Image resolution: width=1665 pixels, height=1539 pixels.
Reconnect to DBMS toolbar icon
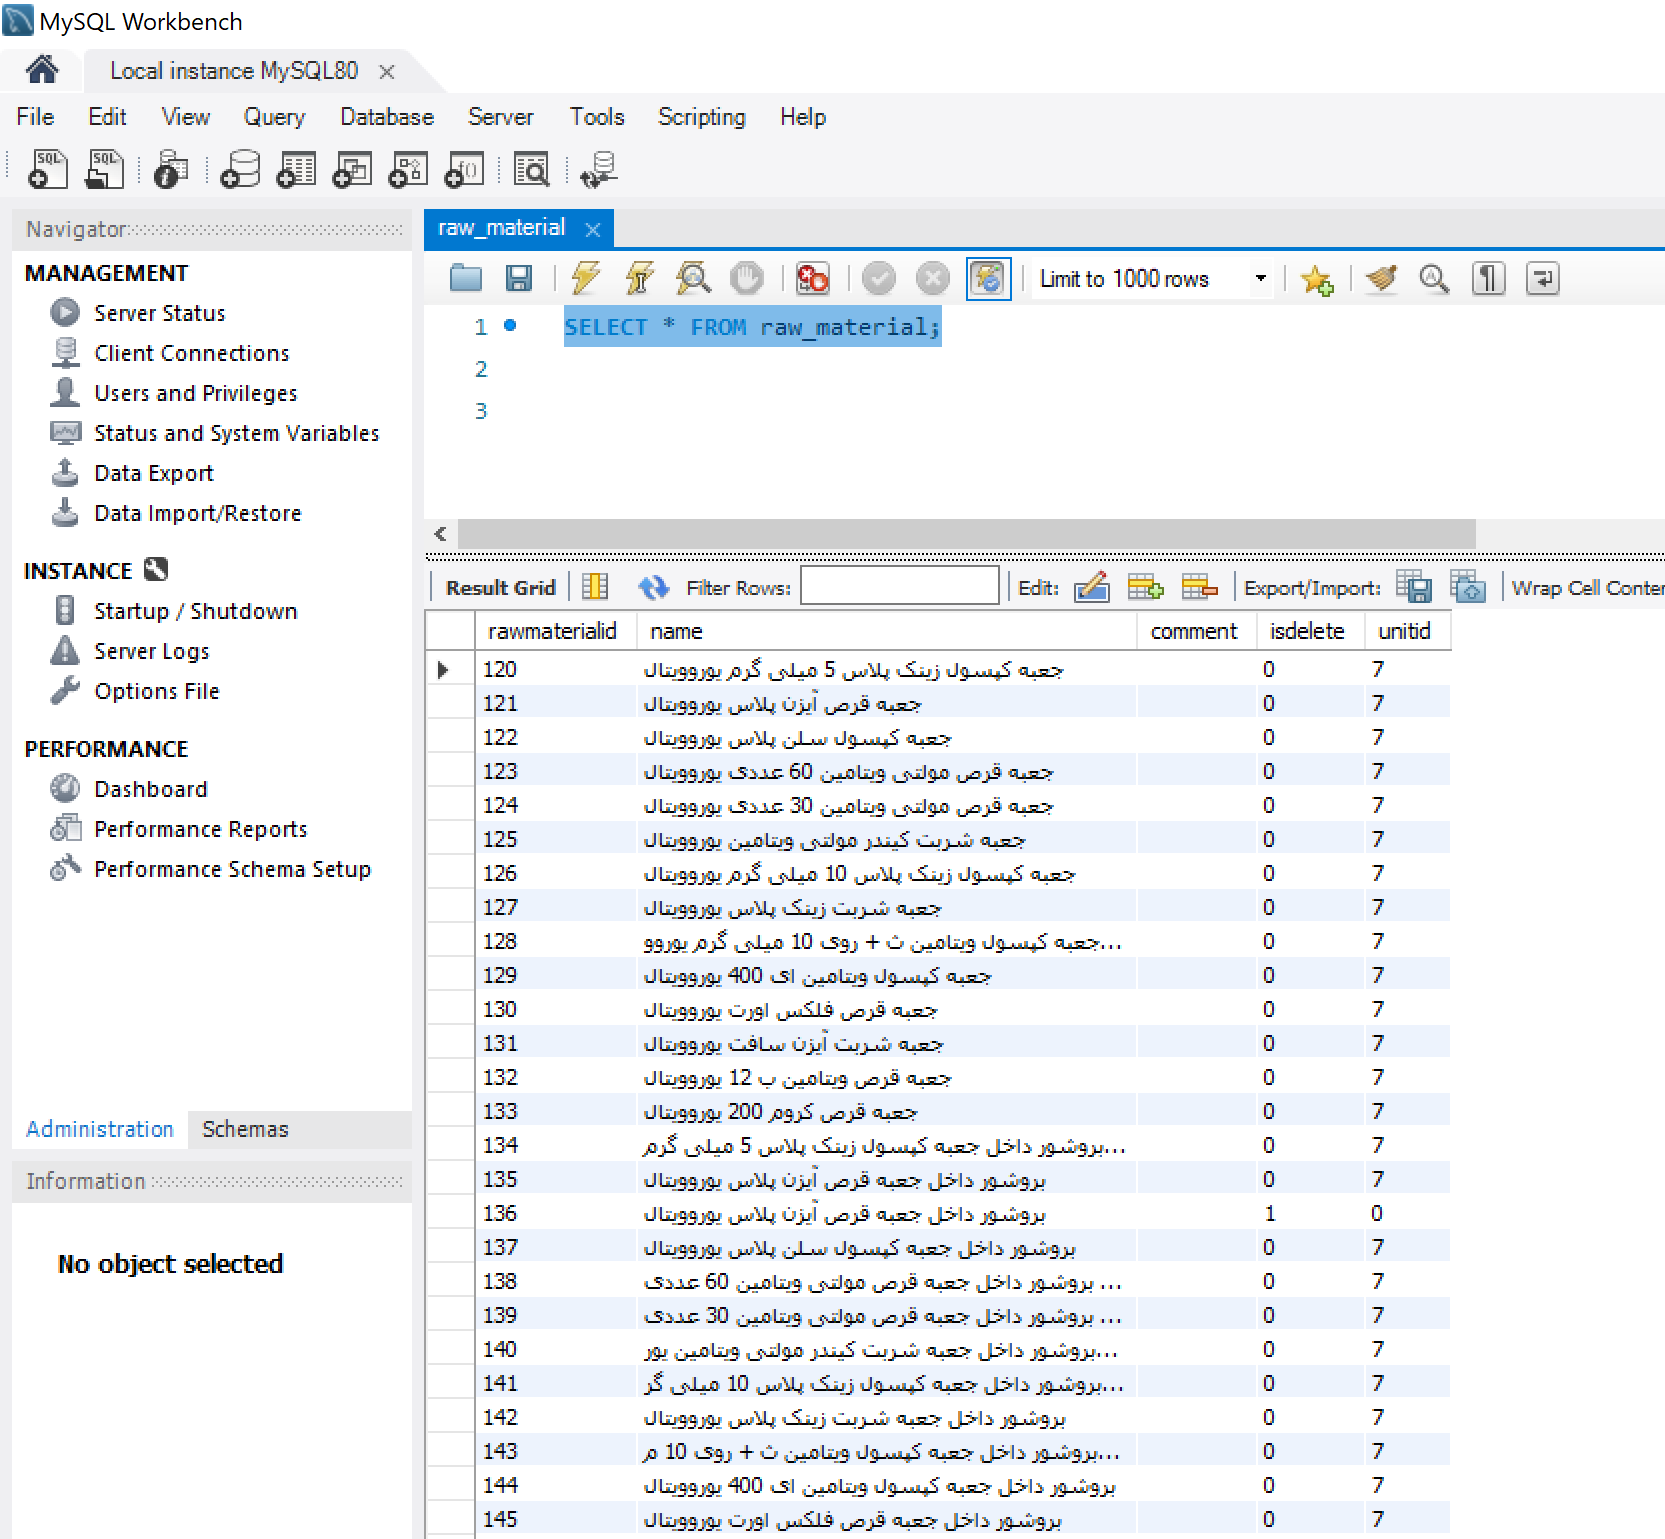599,169
